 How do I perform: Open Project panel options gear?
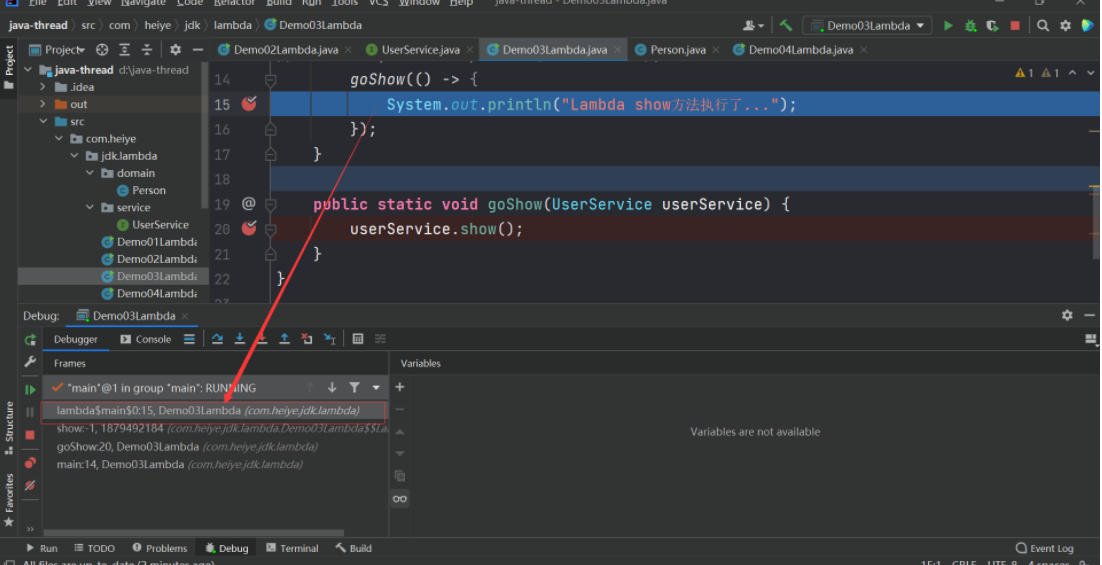[x=175, y=50]
